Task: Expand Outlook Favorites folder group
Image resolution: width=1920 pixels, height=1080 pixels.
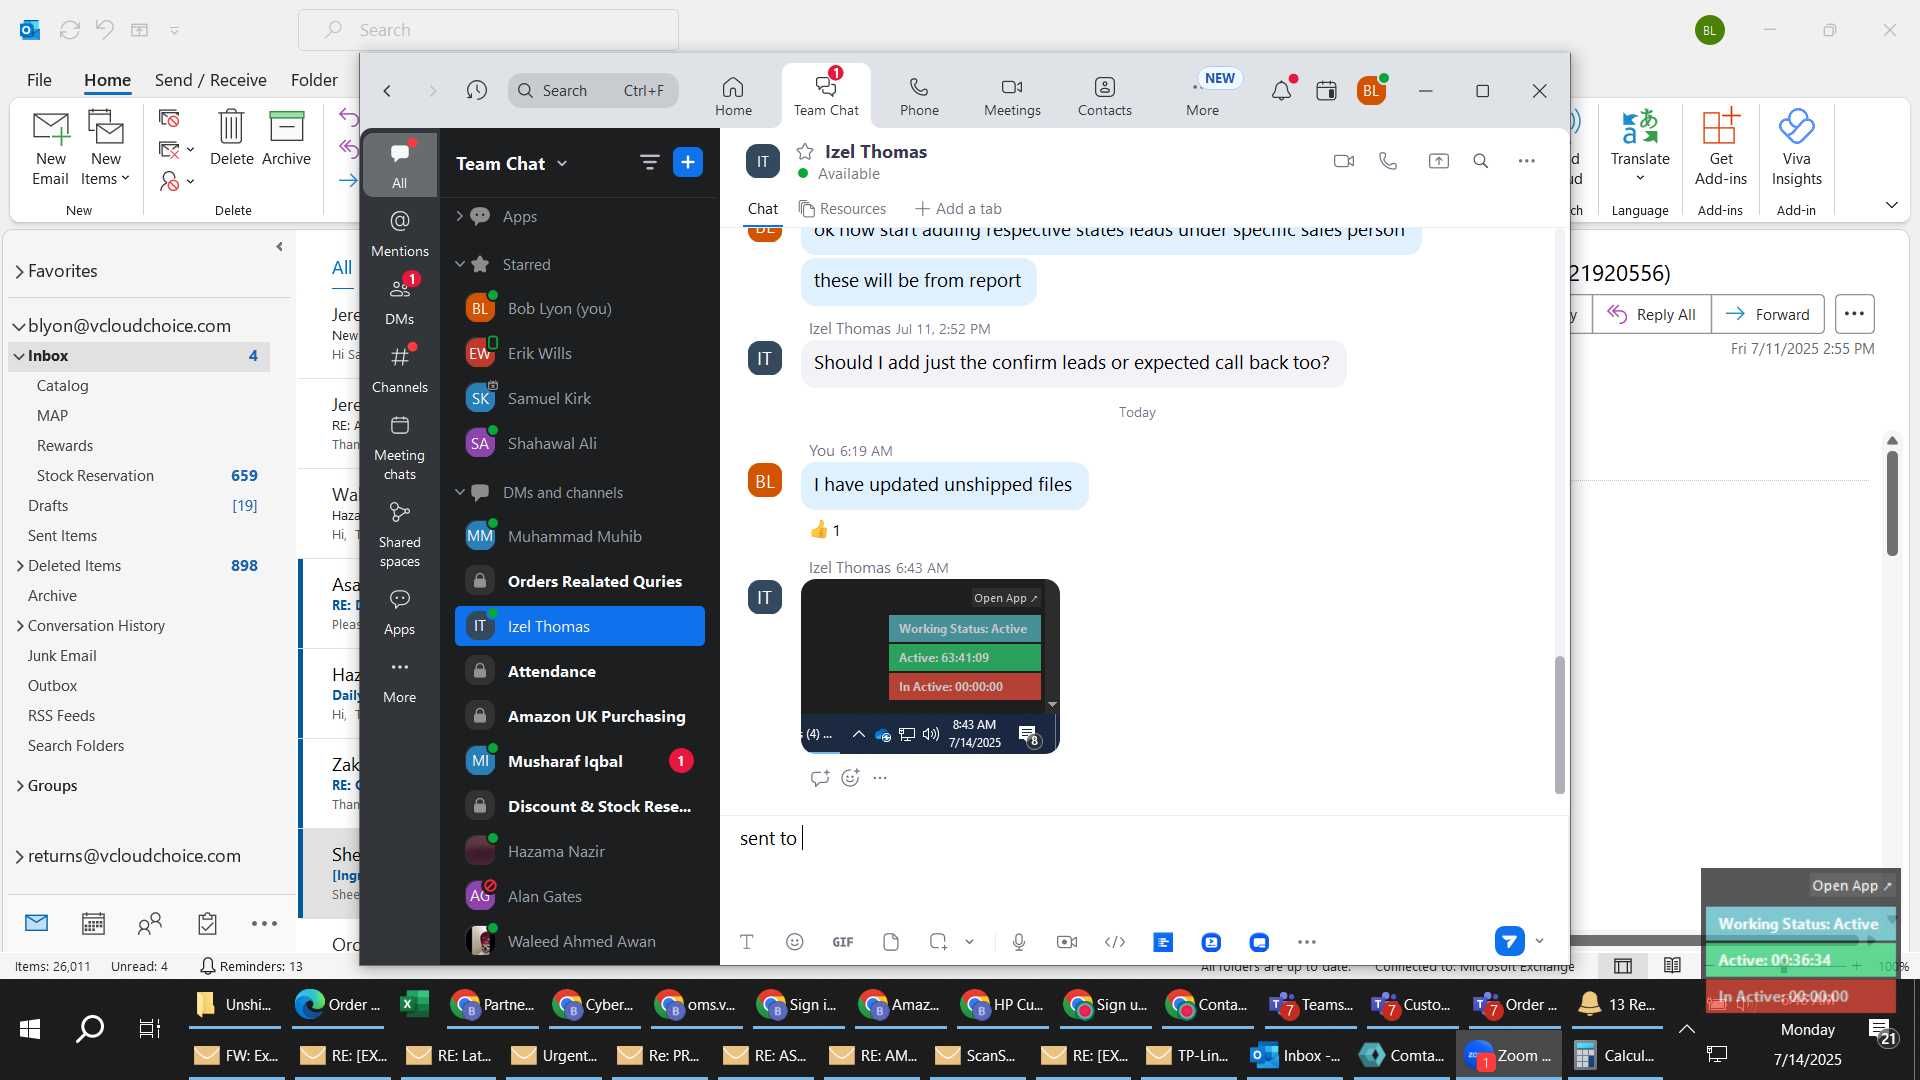Action: (x=19, y=271)
